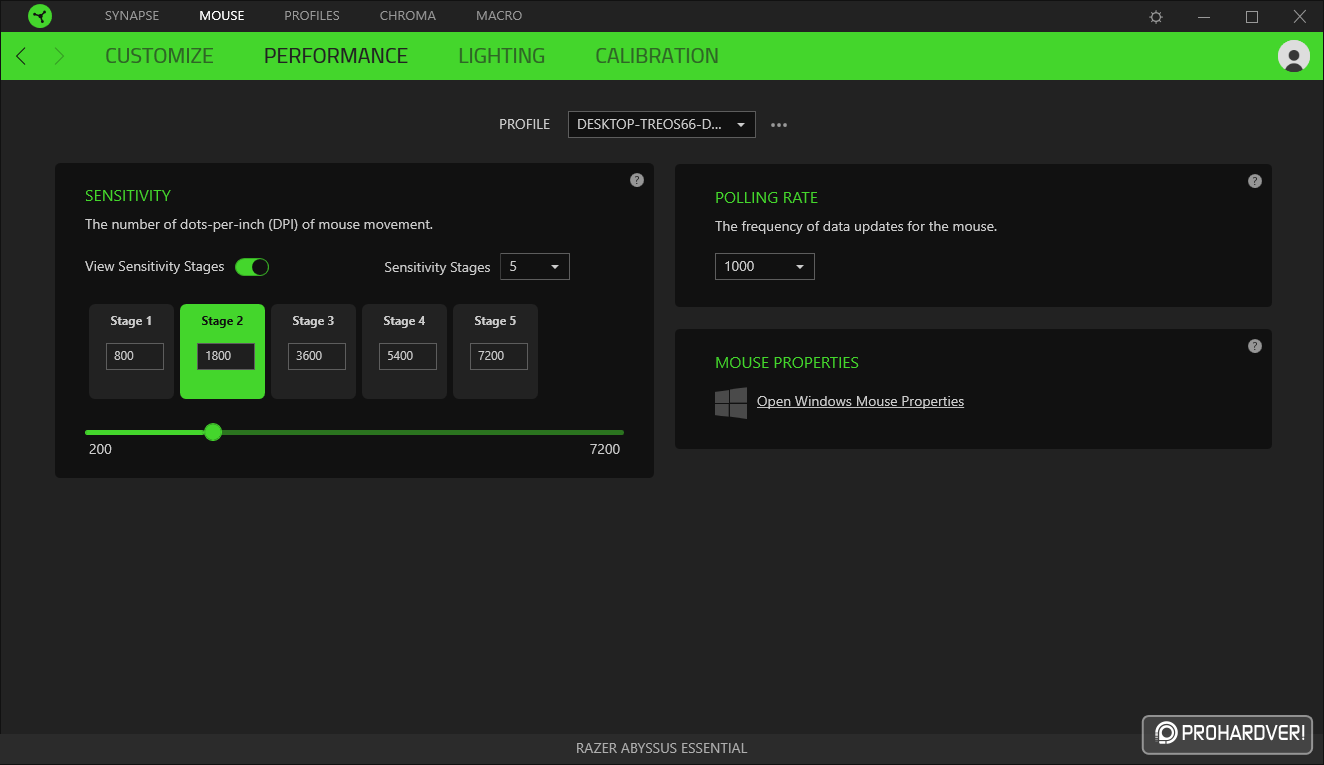This screenshot has height=765, width=1324.
Task: Click the Windows logo icon
Action: coord(731,403)
